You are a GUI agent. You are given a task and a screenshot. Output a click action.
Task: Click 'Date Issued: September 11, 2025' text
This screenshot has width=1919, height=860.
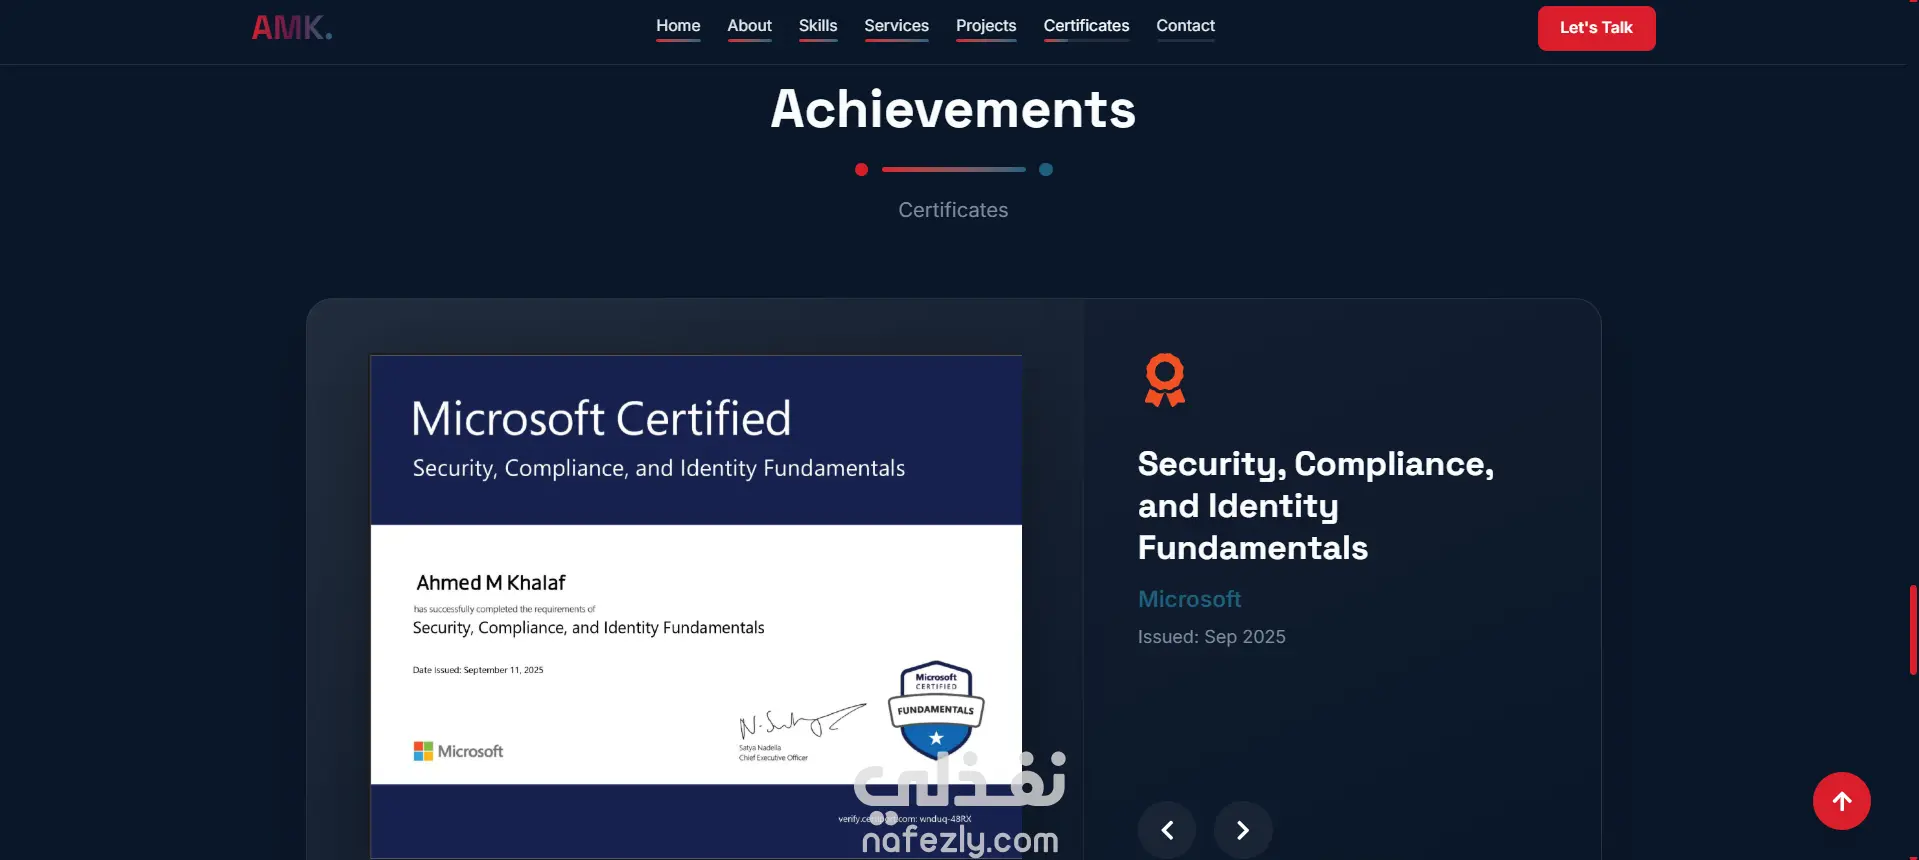478,670
